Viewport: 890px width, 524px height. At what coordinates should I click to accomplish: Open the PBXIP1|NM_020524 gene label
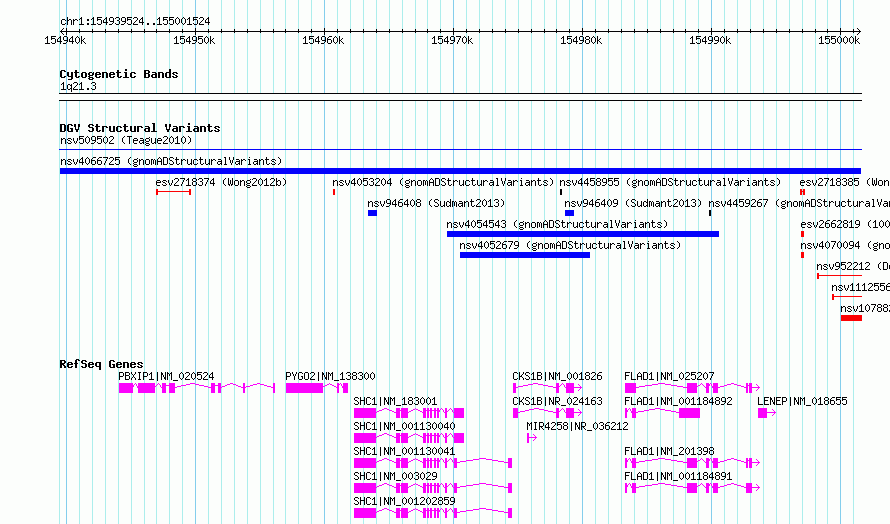pyautogui.click(x=166, y=376)
